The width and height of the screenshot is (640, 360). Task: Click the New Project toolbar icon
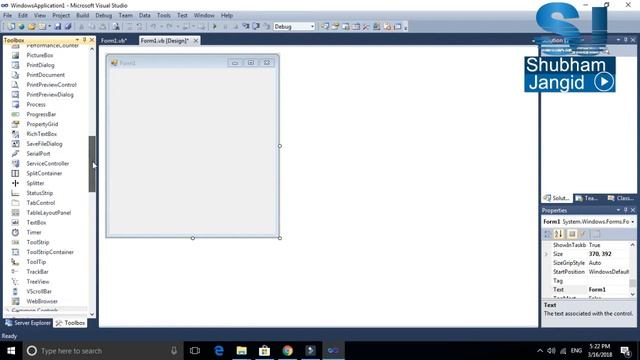pos(11,27)
